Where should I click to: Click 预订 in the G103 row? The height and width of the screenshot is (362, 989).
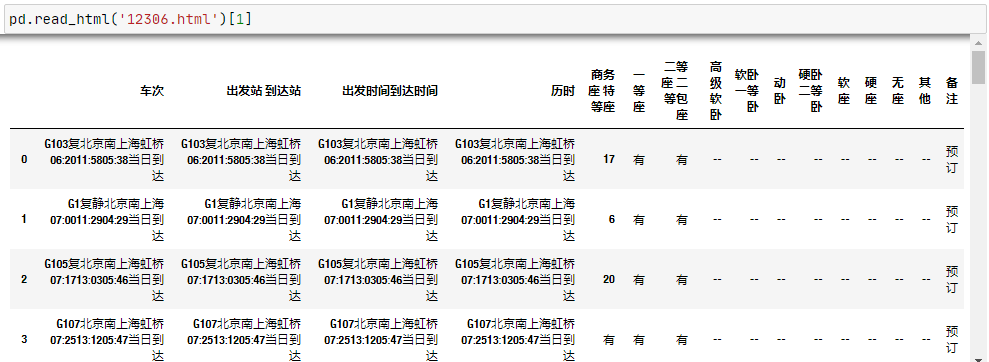pyautogui.click(x=952, y=160)
